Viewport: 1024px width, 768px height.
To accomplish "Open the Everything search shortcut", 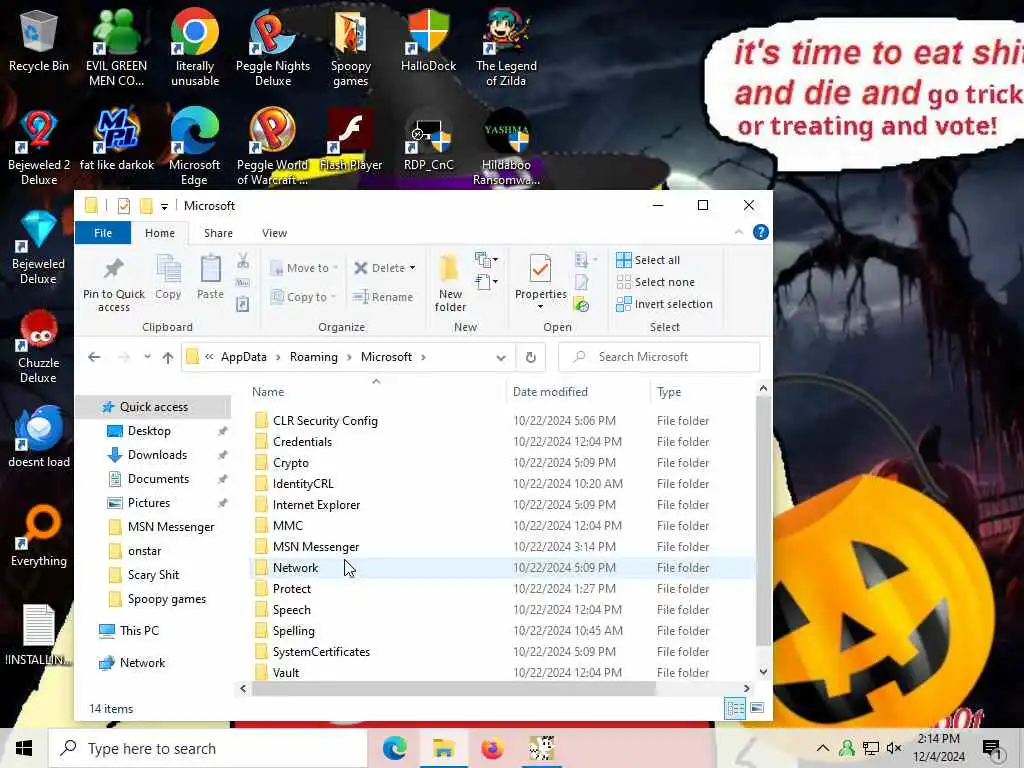I will click(x=39, y=536).
